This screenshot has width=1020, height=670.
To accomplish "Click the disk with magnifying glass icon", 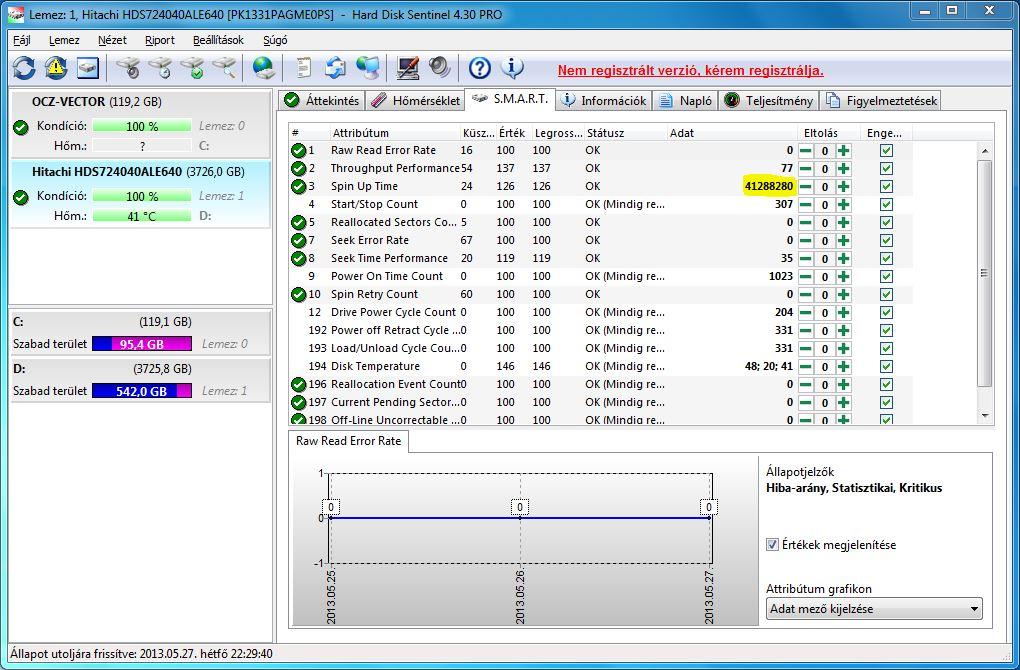I will [224, 68].
